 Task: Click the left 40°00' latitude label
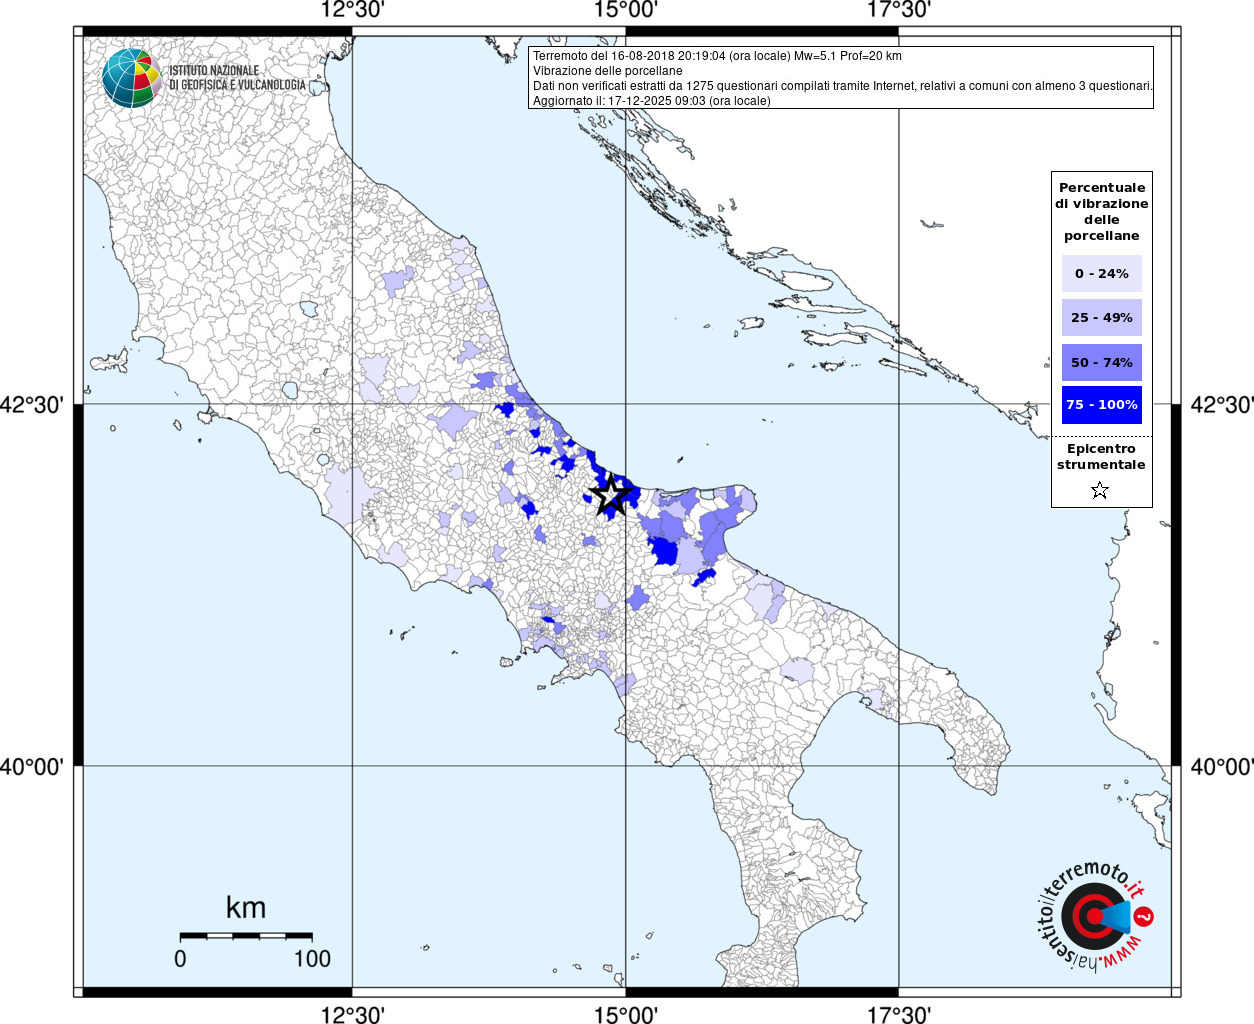(x=32, y=767)
